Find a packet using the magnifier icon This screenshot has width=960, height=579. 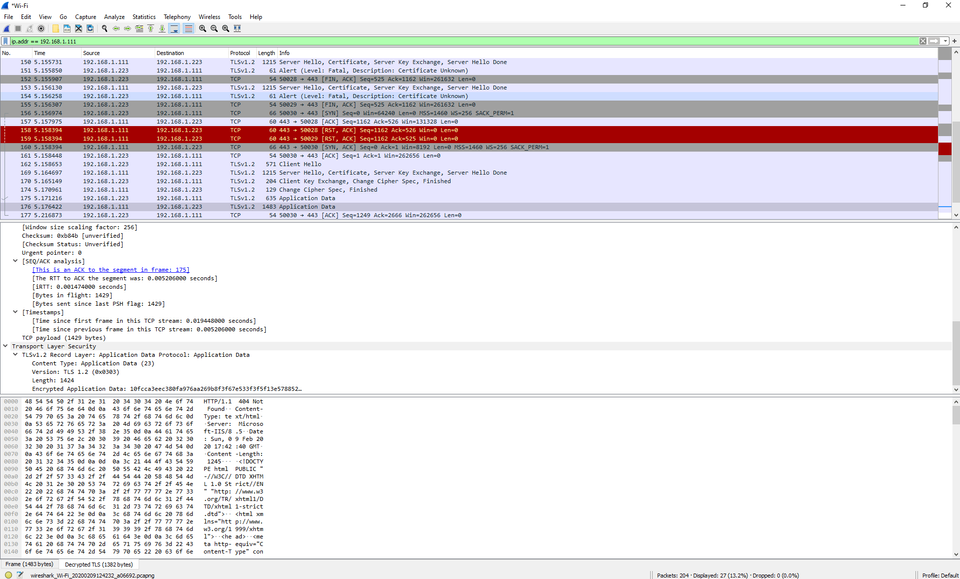(104, 28)
